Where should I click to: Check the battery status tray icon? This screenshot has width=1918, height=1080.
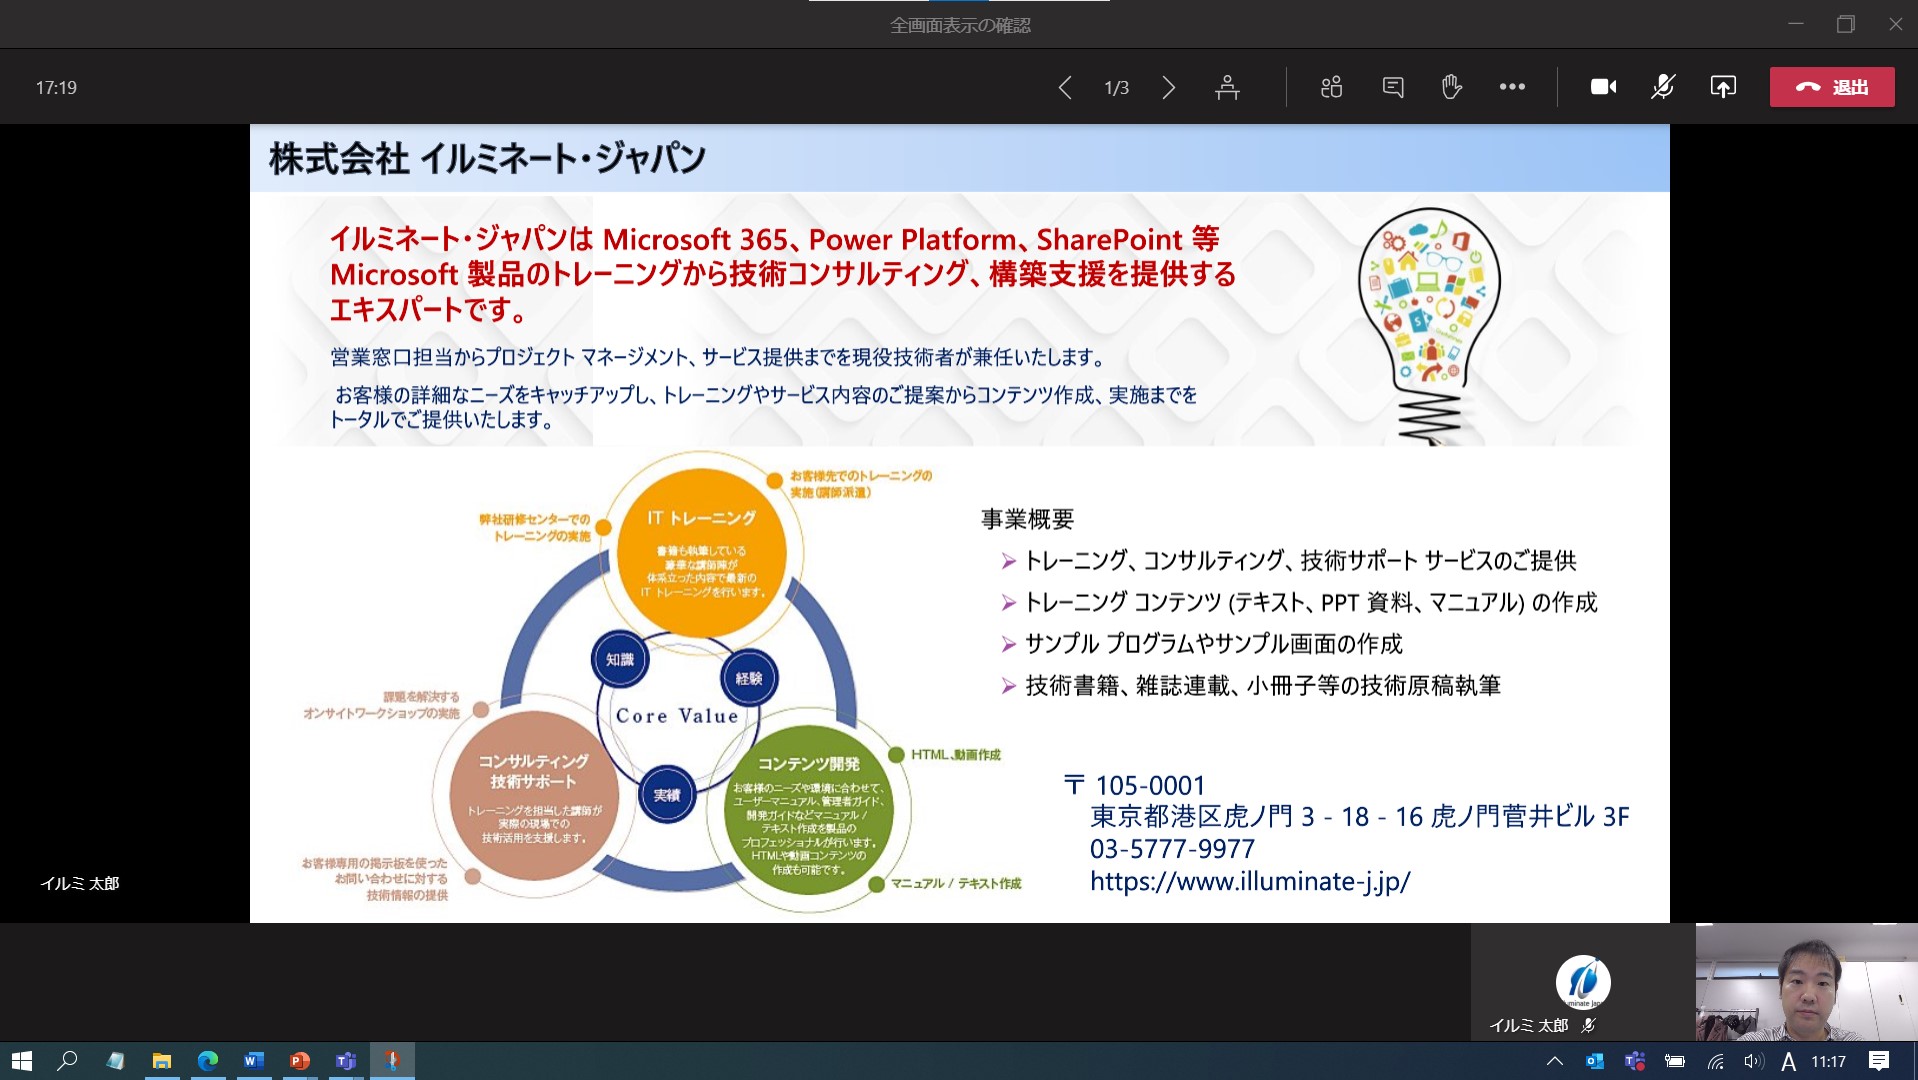coord(1675,1061)
